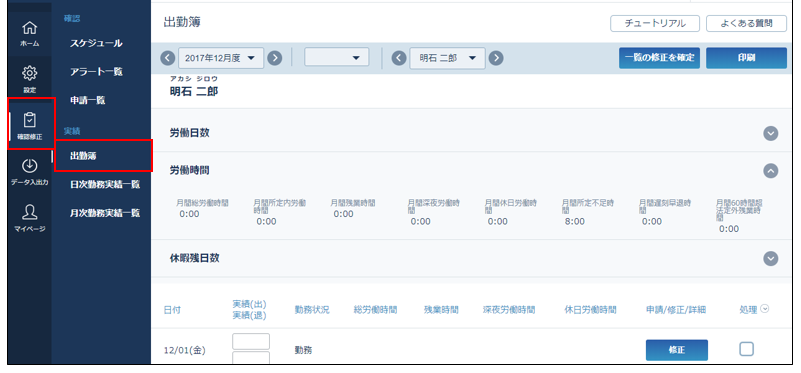Select the 確認修正 clipboard icon
The image size is (801, 373).
[x=30, y=120]
